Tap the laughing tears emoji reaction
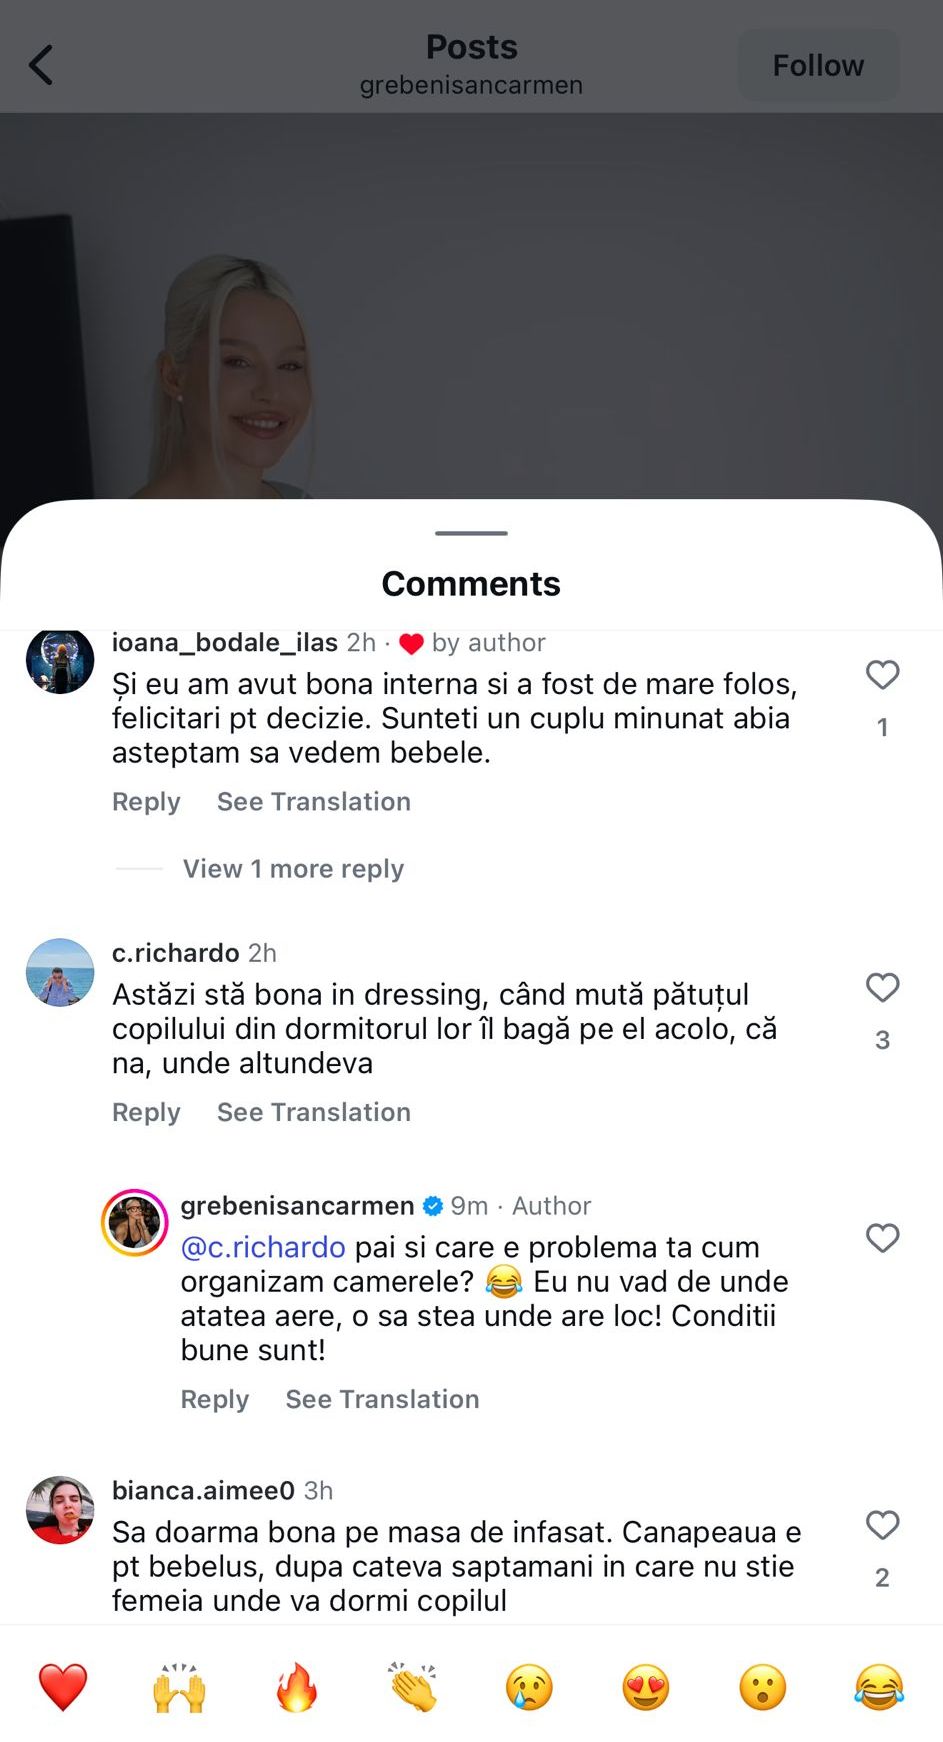Image resolution: width=943 pixels, height=1742 pixels. pos(879,1687)
